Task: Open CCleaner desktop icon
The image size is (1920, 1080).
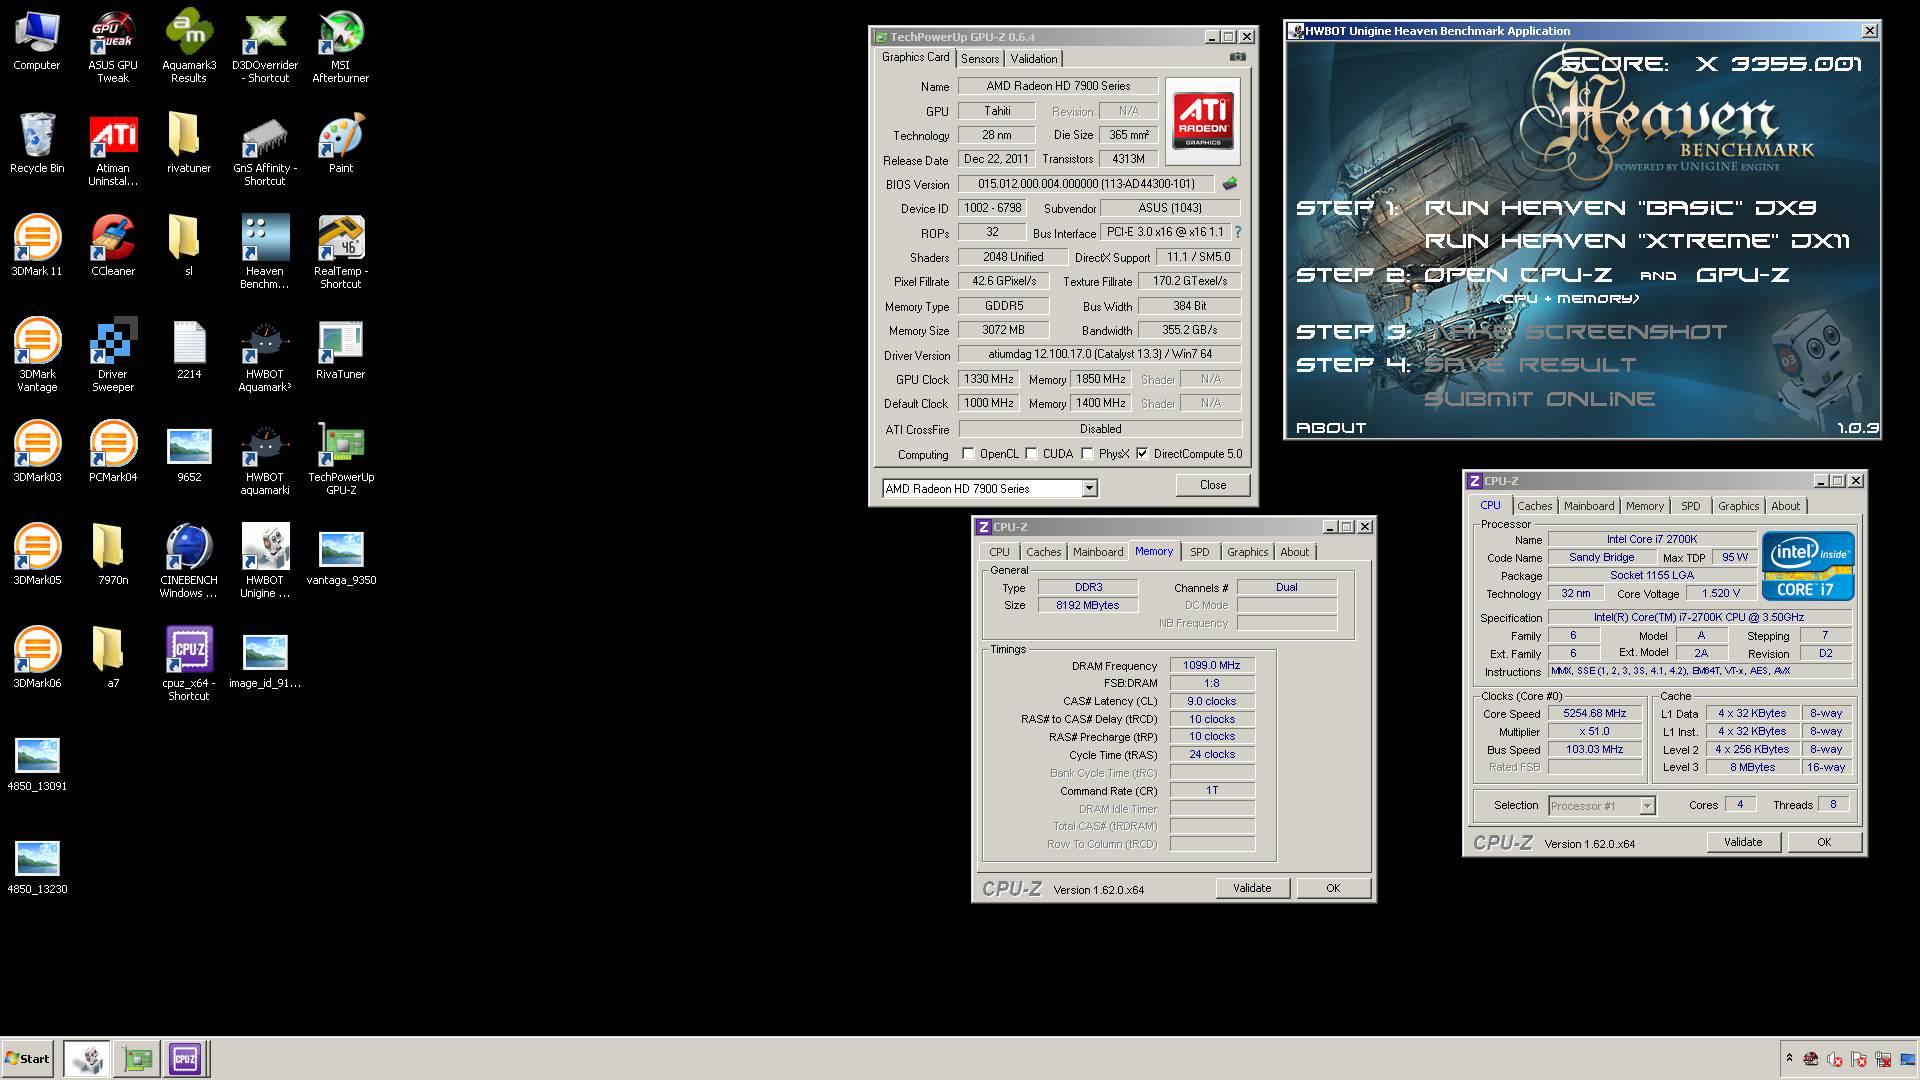Action: [113, 246]
